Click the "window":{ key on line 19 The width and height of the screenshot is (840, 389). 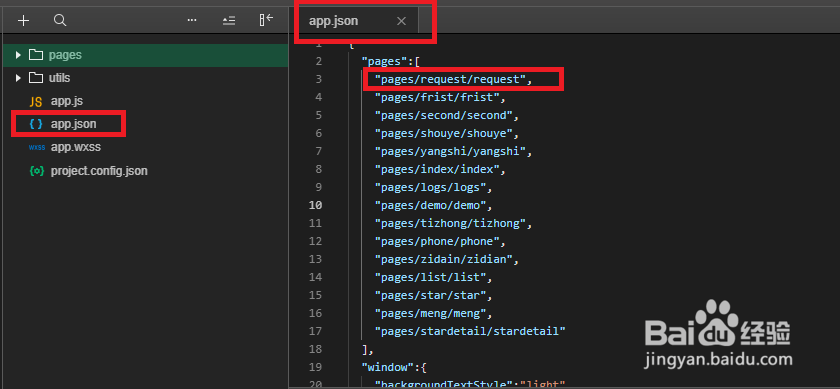394,368
